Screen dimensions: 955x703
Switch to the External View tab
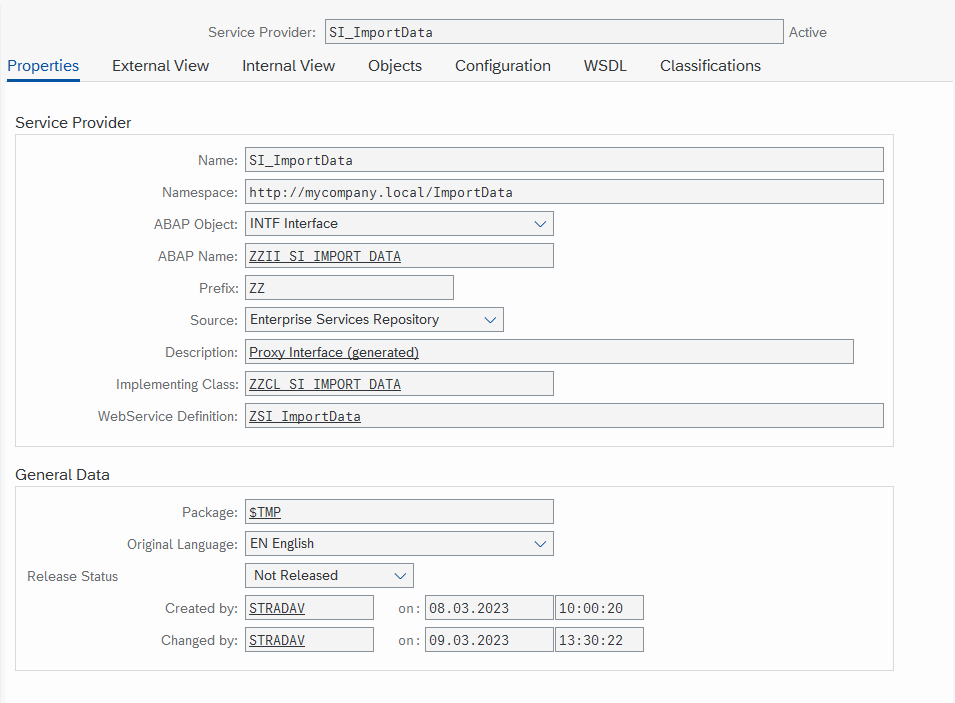pos(160,66)
